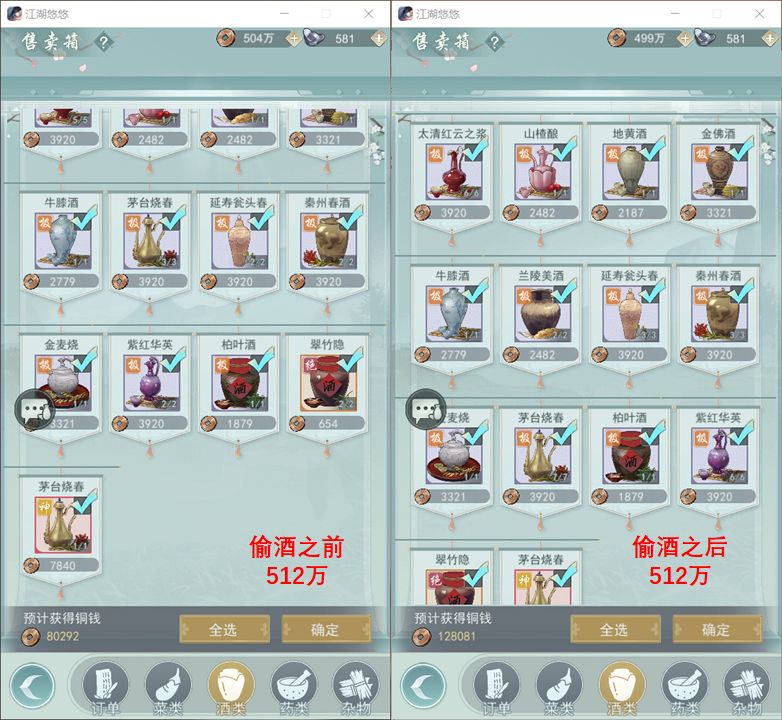Uncheck 茅台烧春 7840 item in left window

pos(62,526)
